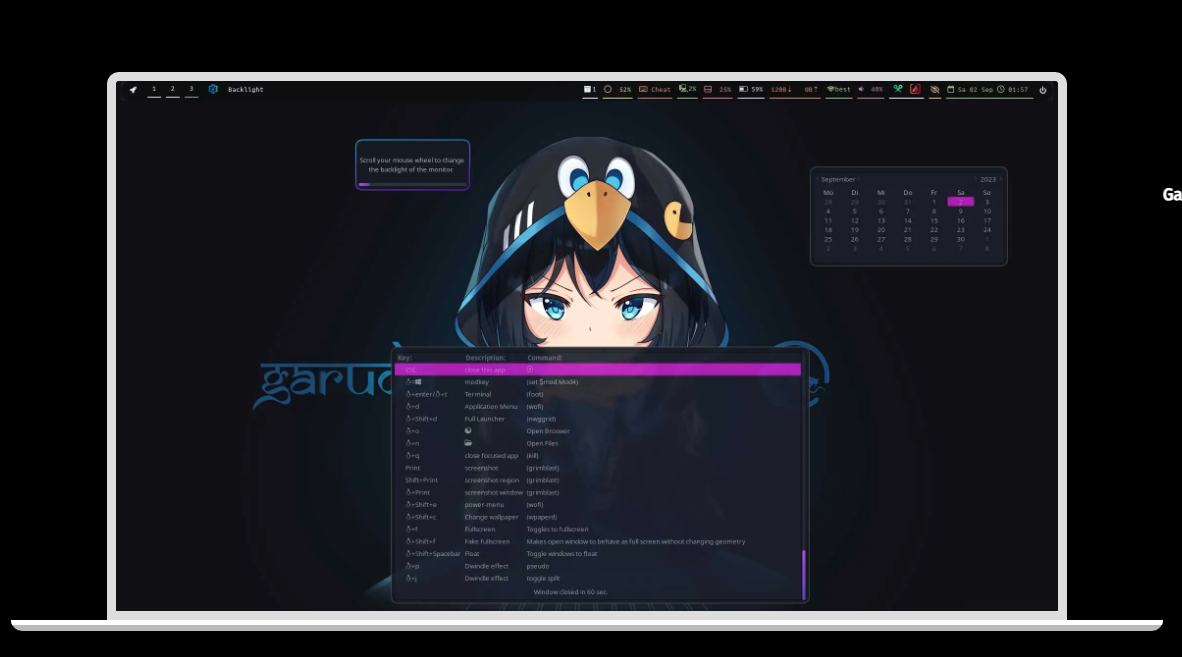This screenshot has width=1182, height=657.
Task: Click the rocket launcher icon in the bar
Action: [x=133, y=90]
